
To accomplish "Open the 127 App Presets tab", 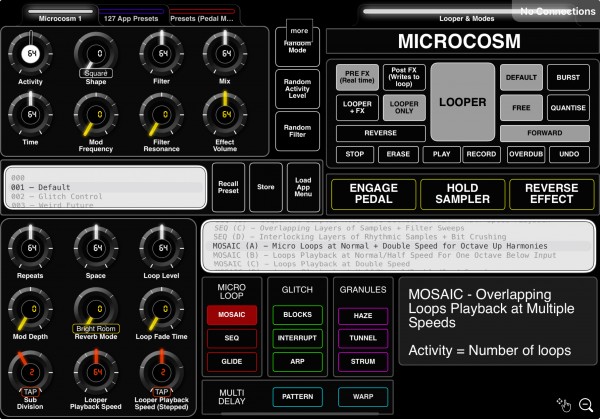I will pos(131,15).
